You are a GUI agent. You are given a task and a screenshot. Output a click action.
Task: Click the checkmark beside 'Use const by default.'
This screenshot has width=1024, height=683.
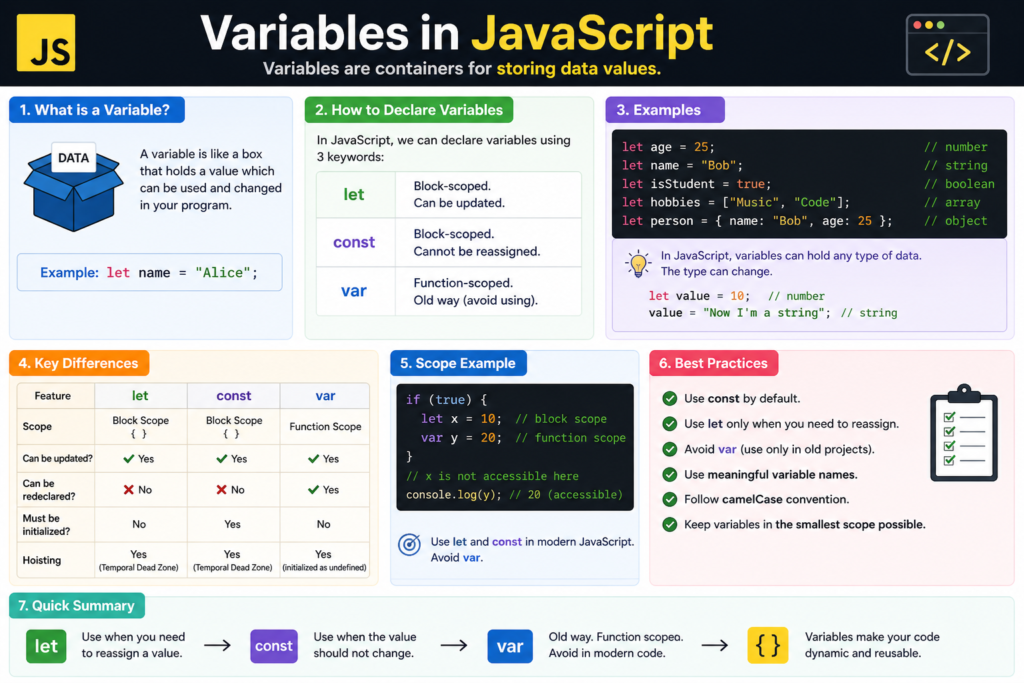(669, 398)
